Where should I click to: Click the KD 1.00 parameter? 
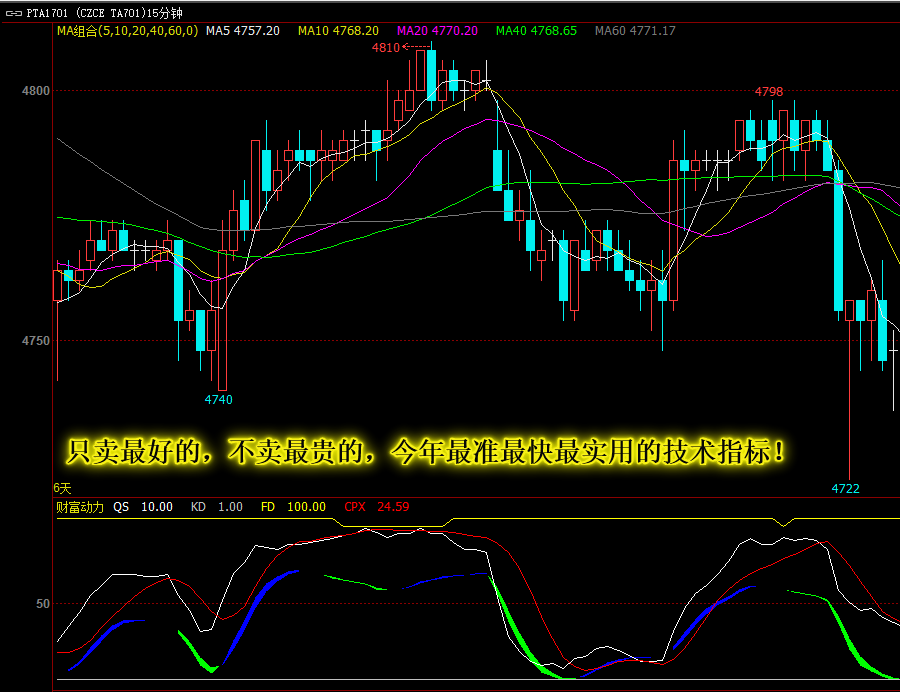tap(217, 507)
